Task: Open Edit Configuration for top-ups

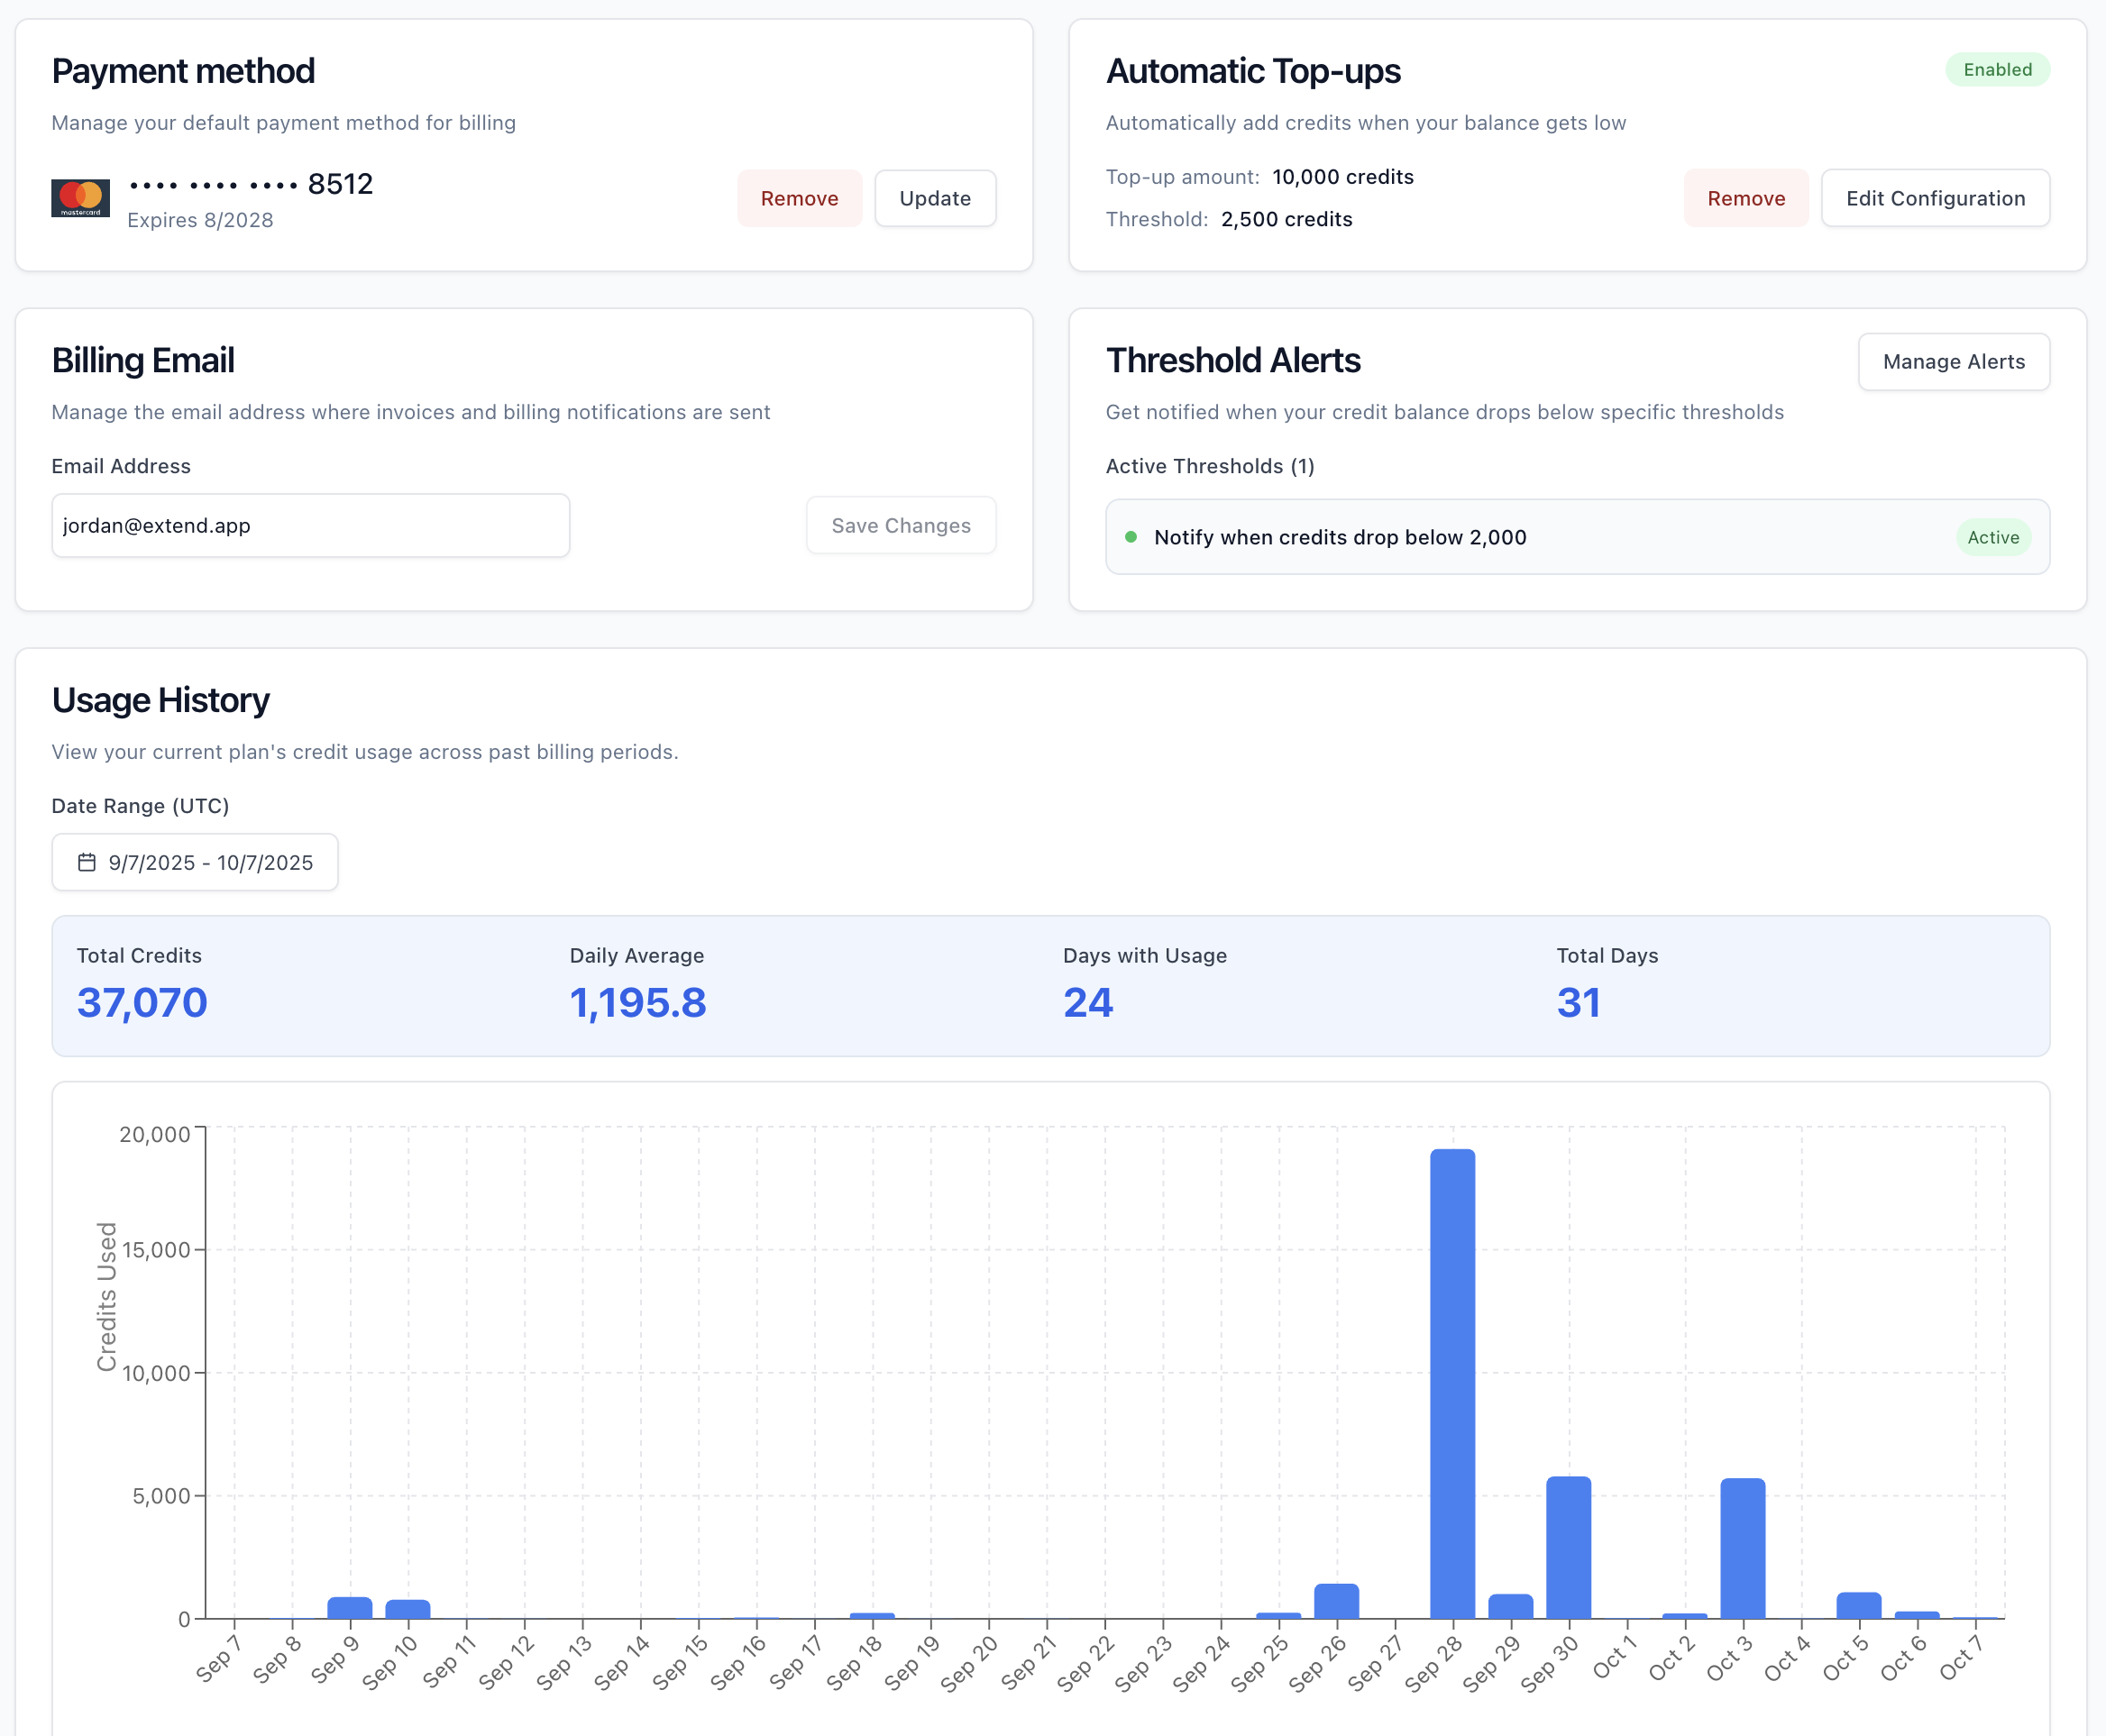Action: [x=1935, y=198]
